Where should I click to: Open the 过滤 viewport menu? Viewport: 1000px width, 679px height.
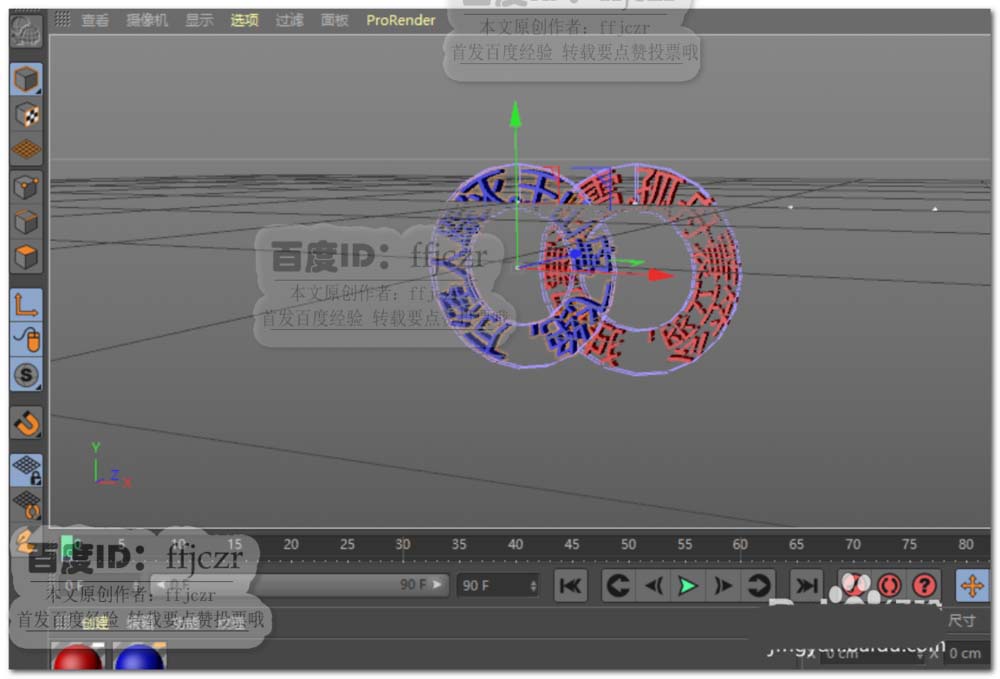tap(290, 20)
